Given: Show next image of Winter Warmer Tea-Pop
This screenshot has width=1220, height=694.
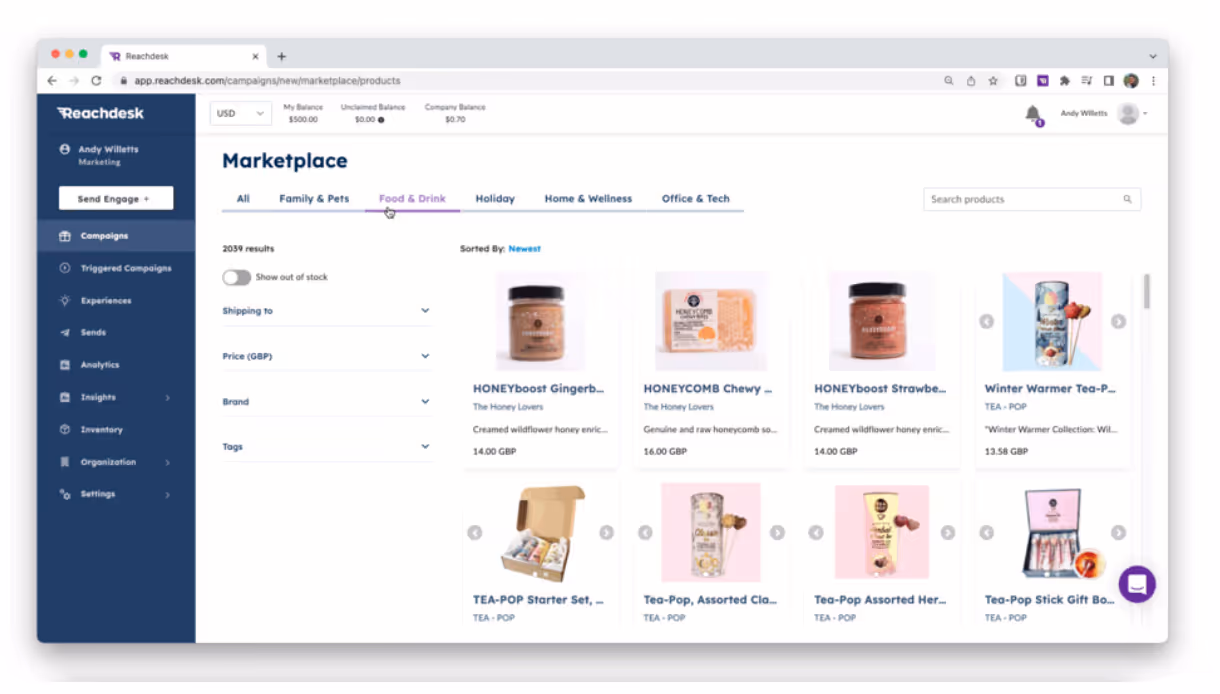Looking at the screenshot, I should tap(1118, 322).
